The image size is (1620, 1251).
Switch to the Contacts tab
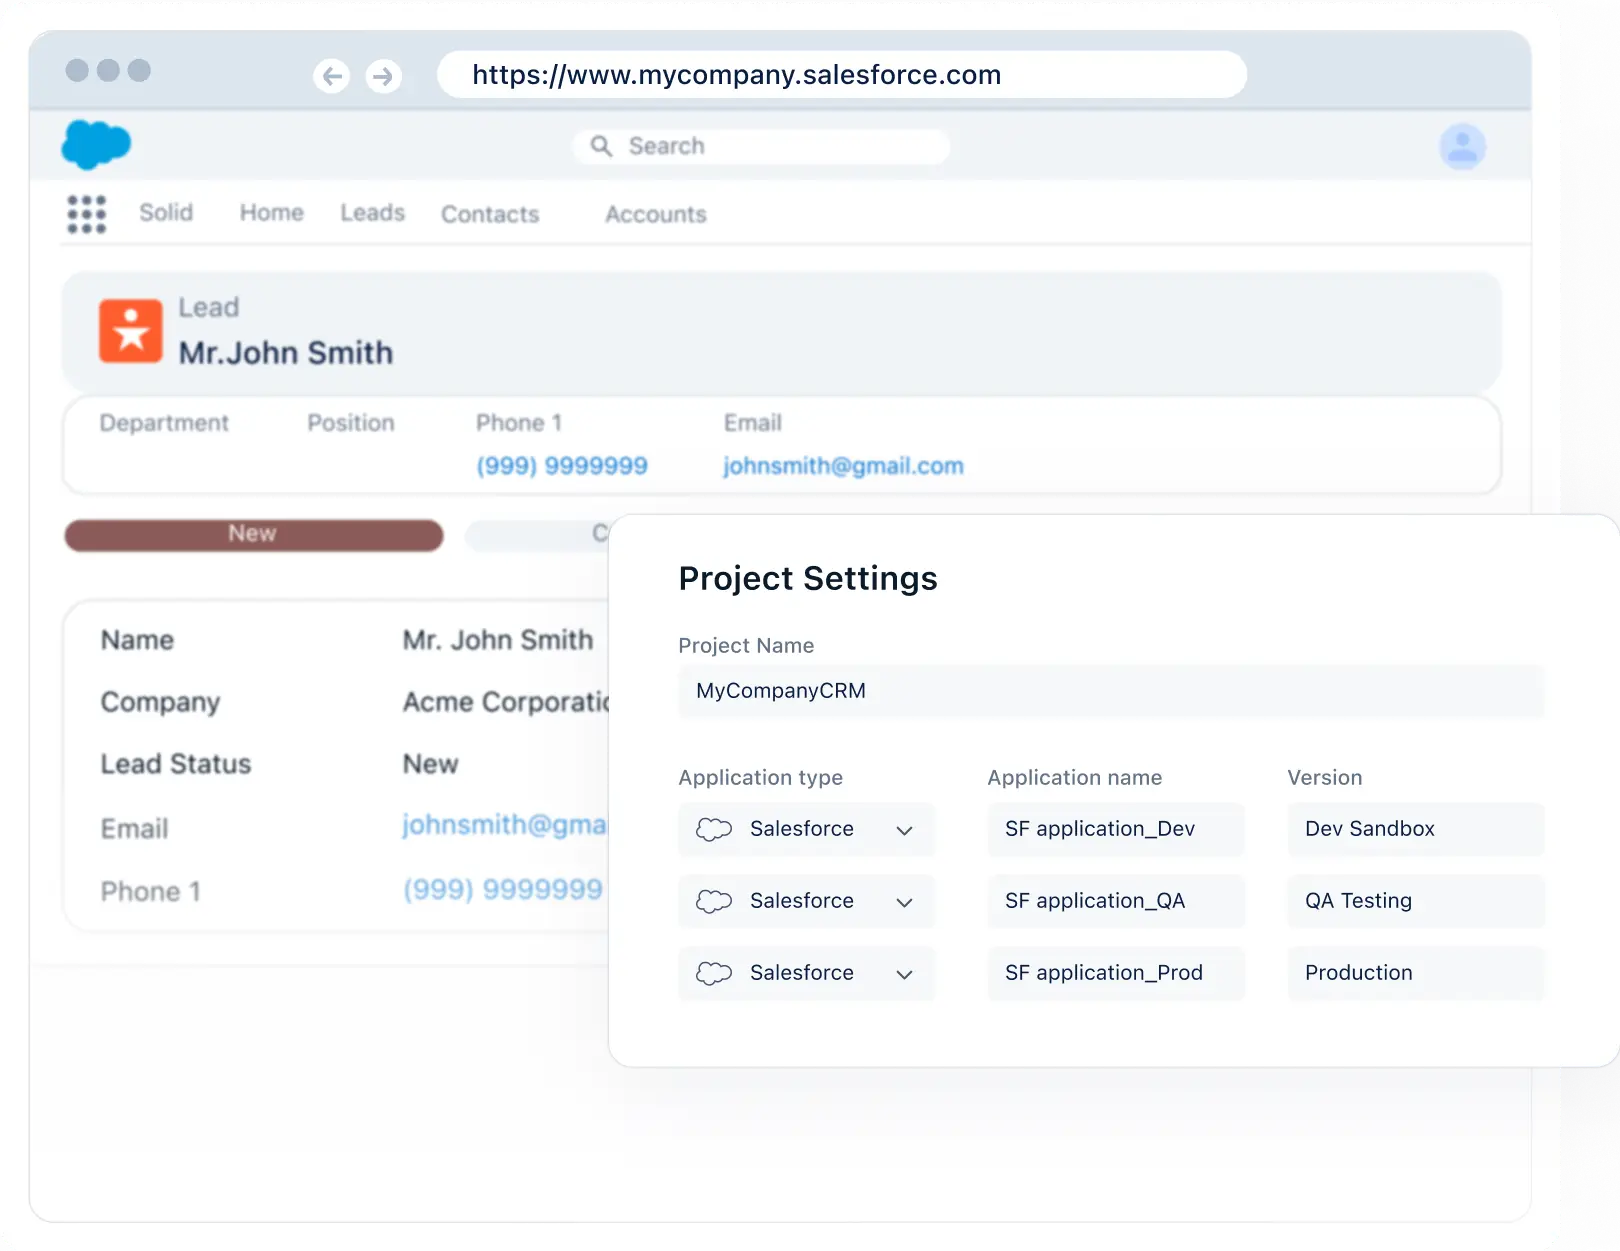coord(489,214)
